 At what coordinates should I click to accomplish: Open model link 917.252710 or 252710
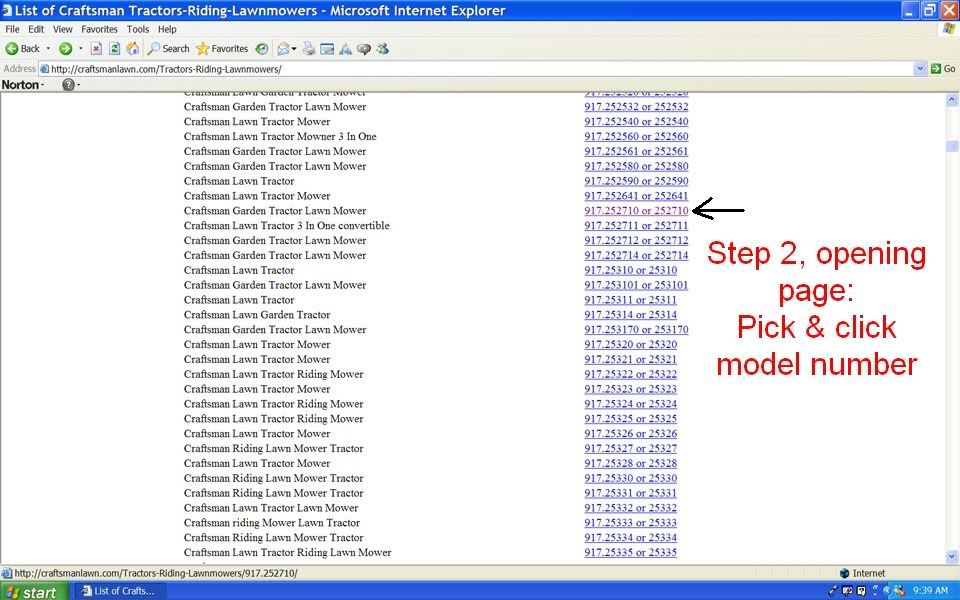(636, 211)
